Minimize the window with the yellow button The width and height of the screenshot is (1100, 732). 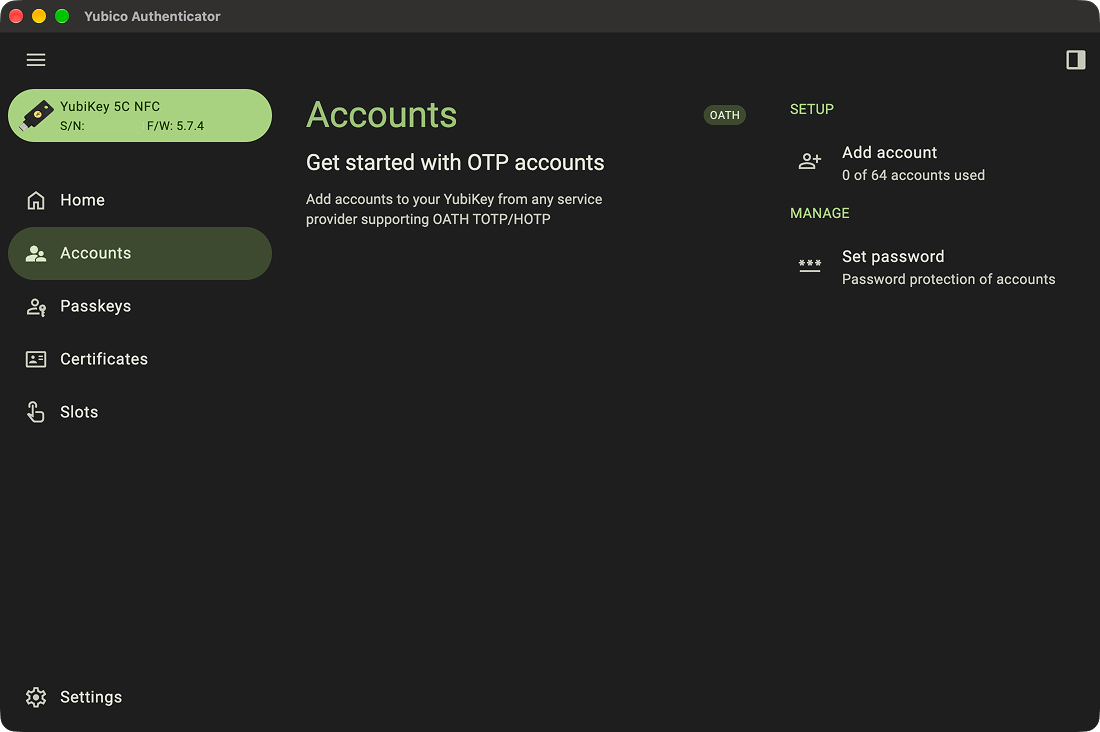pyautogui.click(x=39, y=16)
